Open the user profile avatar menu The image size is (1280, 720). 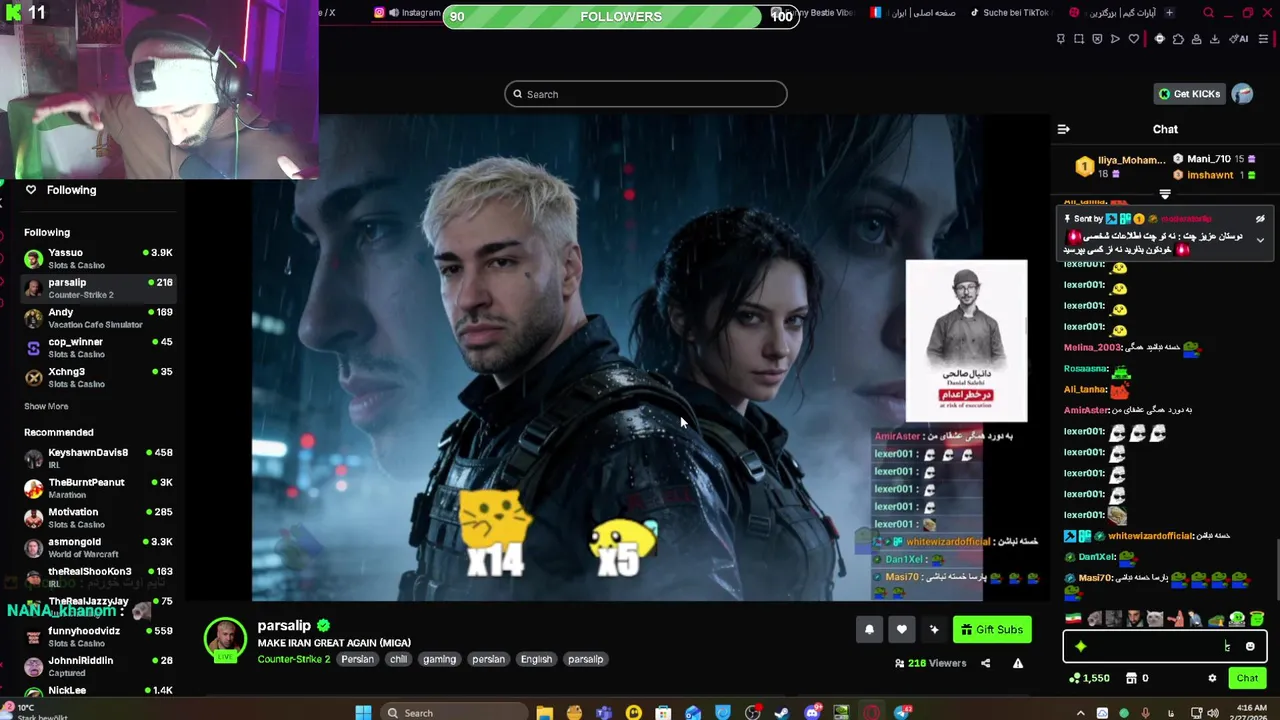click(x=1242, y=94)
